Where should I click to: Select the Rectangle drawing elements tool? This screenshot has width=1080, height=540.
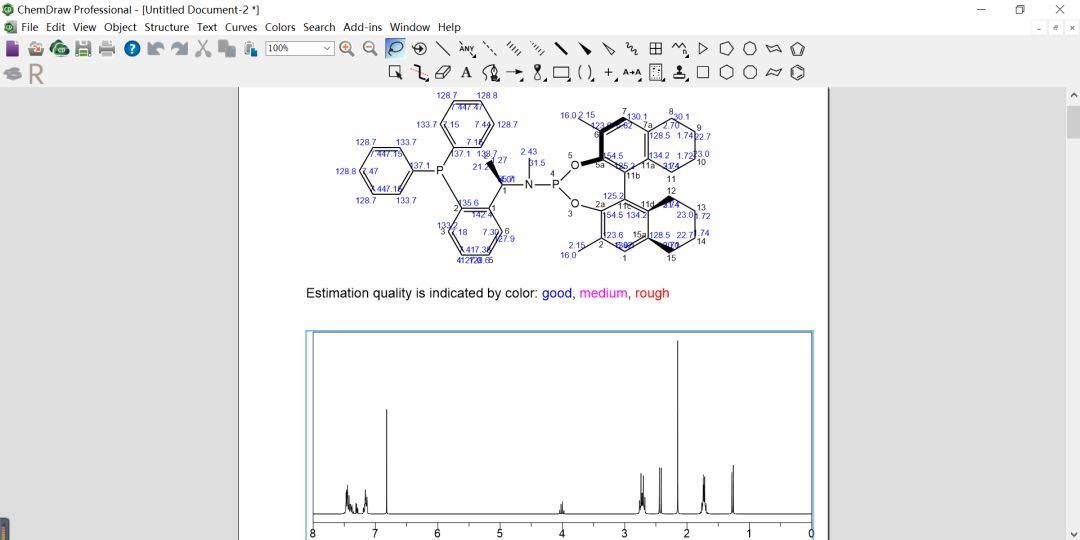pos(561,72)
